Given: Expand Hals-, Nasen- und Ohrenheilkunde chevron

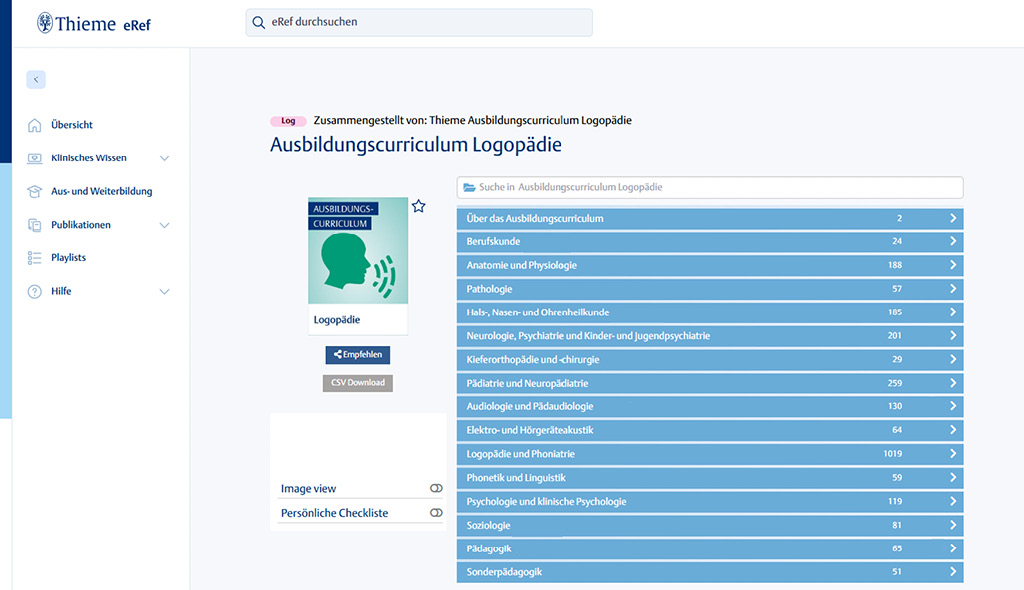Looking at the screenshot, I should click(x=953, y=312).
